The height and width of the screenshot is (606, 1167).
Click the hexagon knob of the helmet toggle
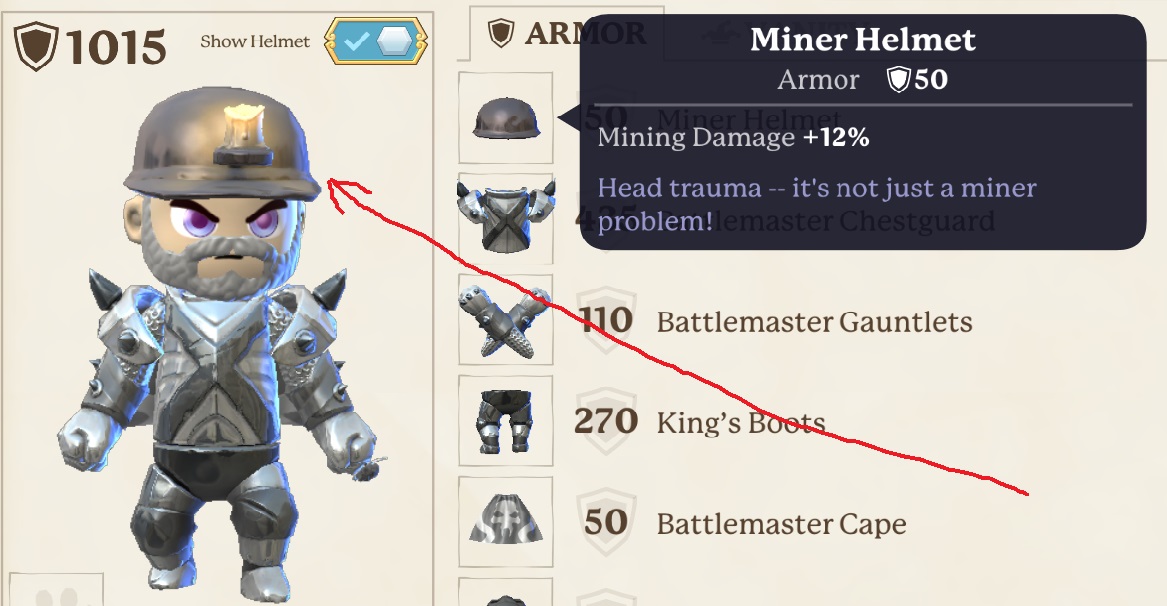[394, 42]
